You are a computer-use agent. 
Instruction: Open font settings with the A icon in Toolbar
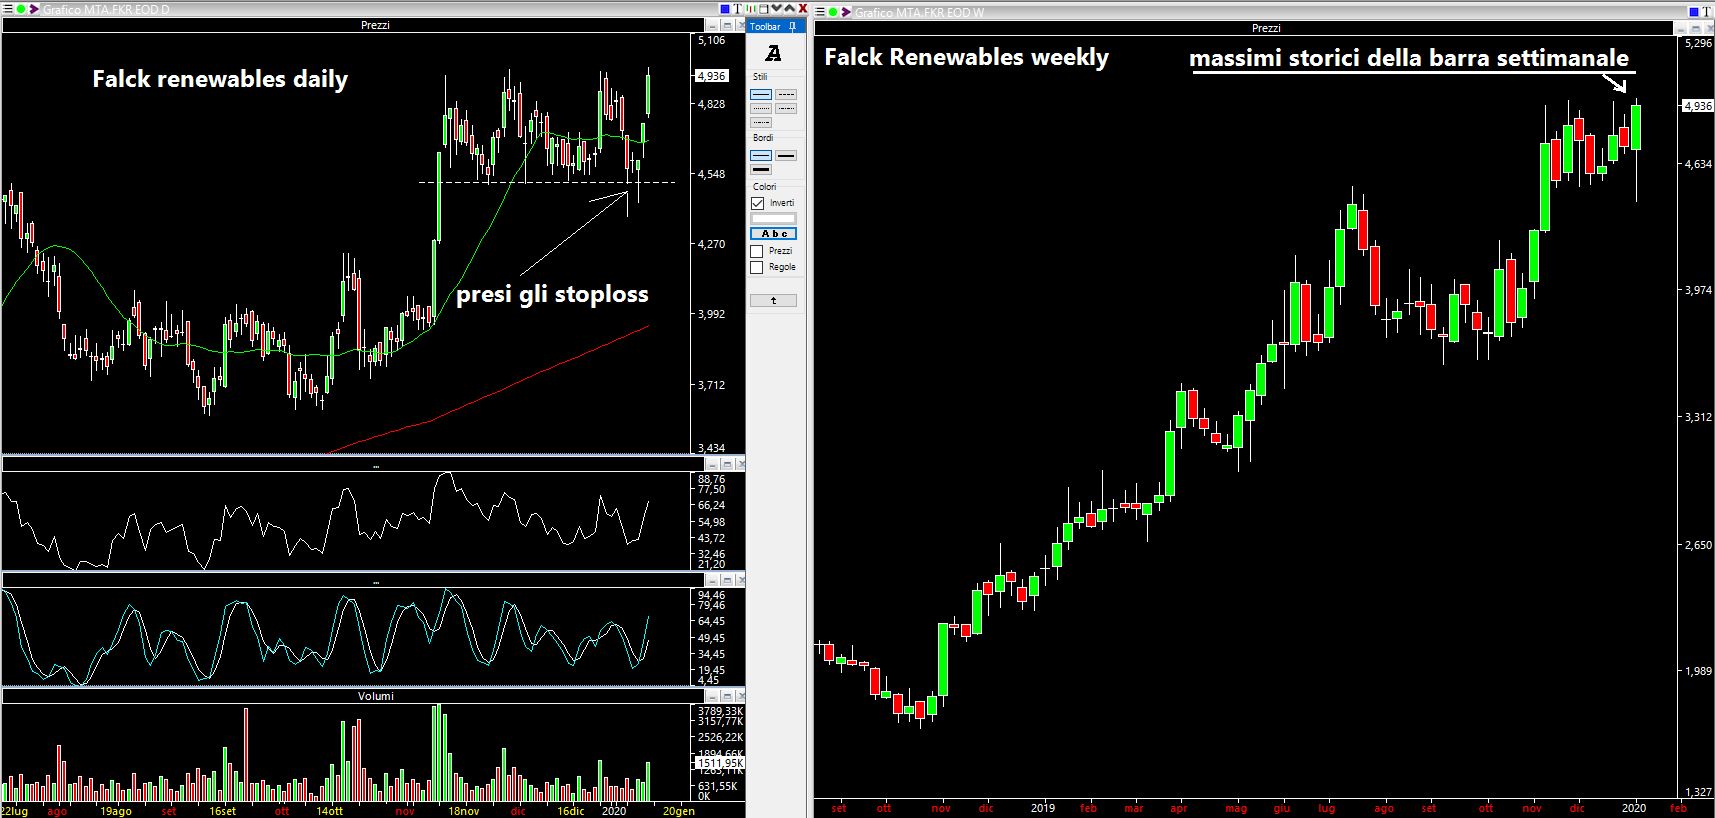pos(773,53)
